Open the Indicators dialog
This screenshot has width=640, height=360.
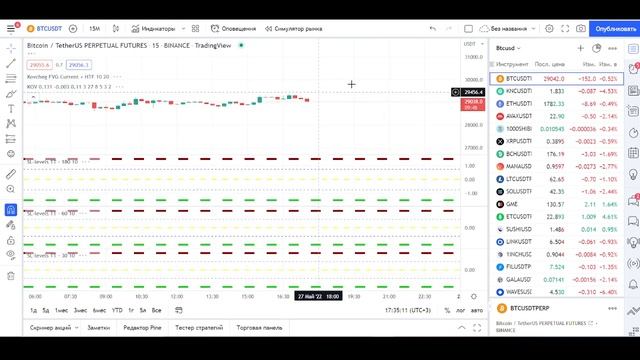(153, 29)
